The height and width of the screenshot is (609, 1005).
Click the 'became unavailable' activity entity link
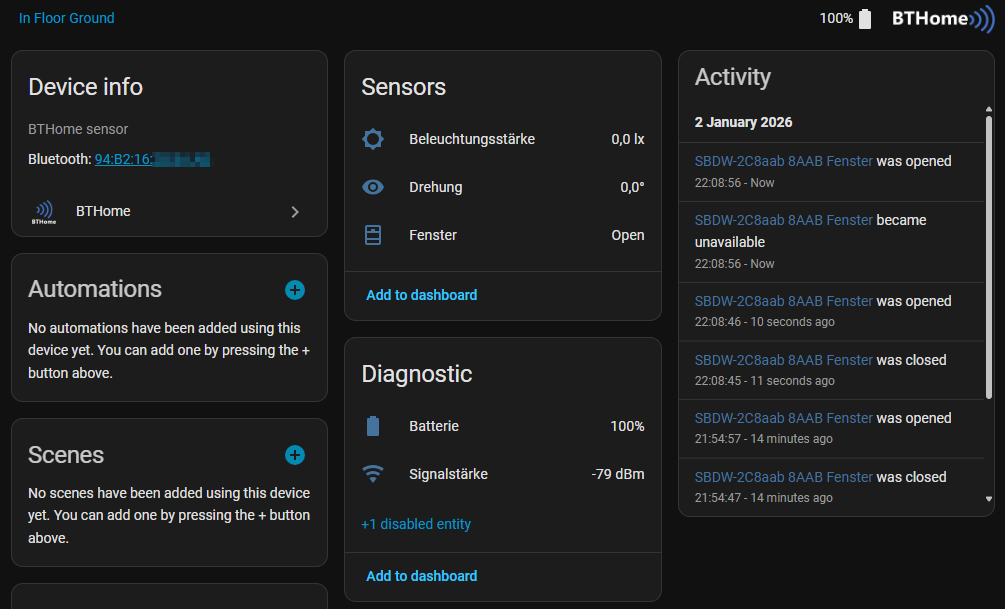click(x=783, y=220)
